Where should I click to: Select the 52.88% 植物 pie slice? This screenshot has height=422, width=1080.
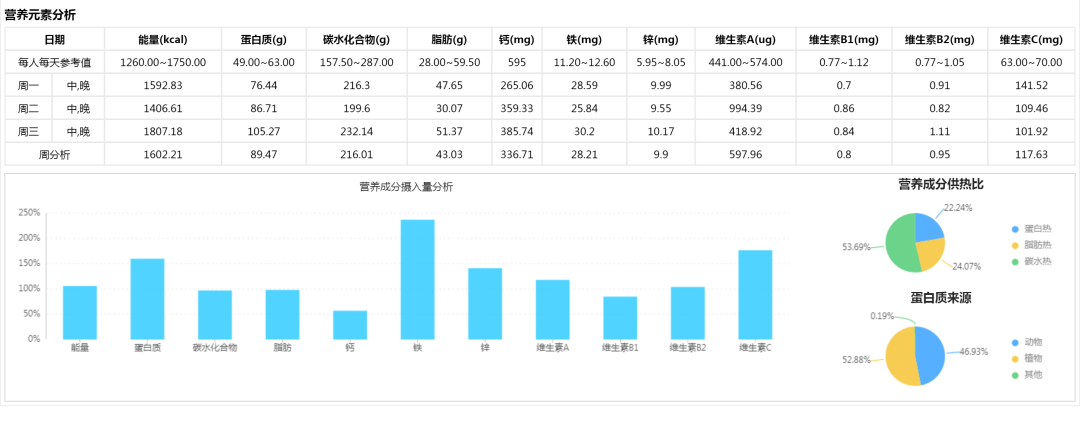(x=900, y=357)
